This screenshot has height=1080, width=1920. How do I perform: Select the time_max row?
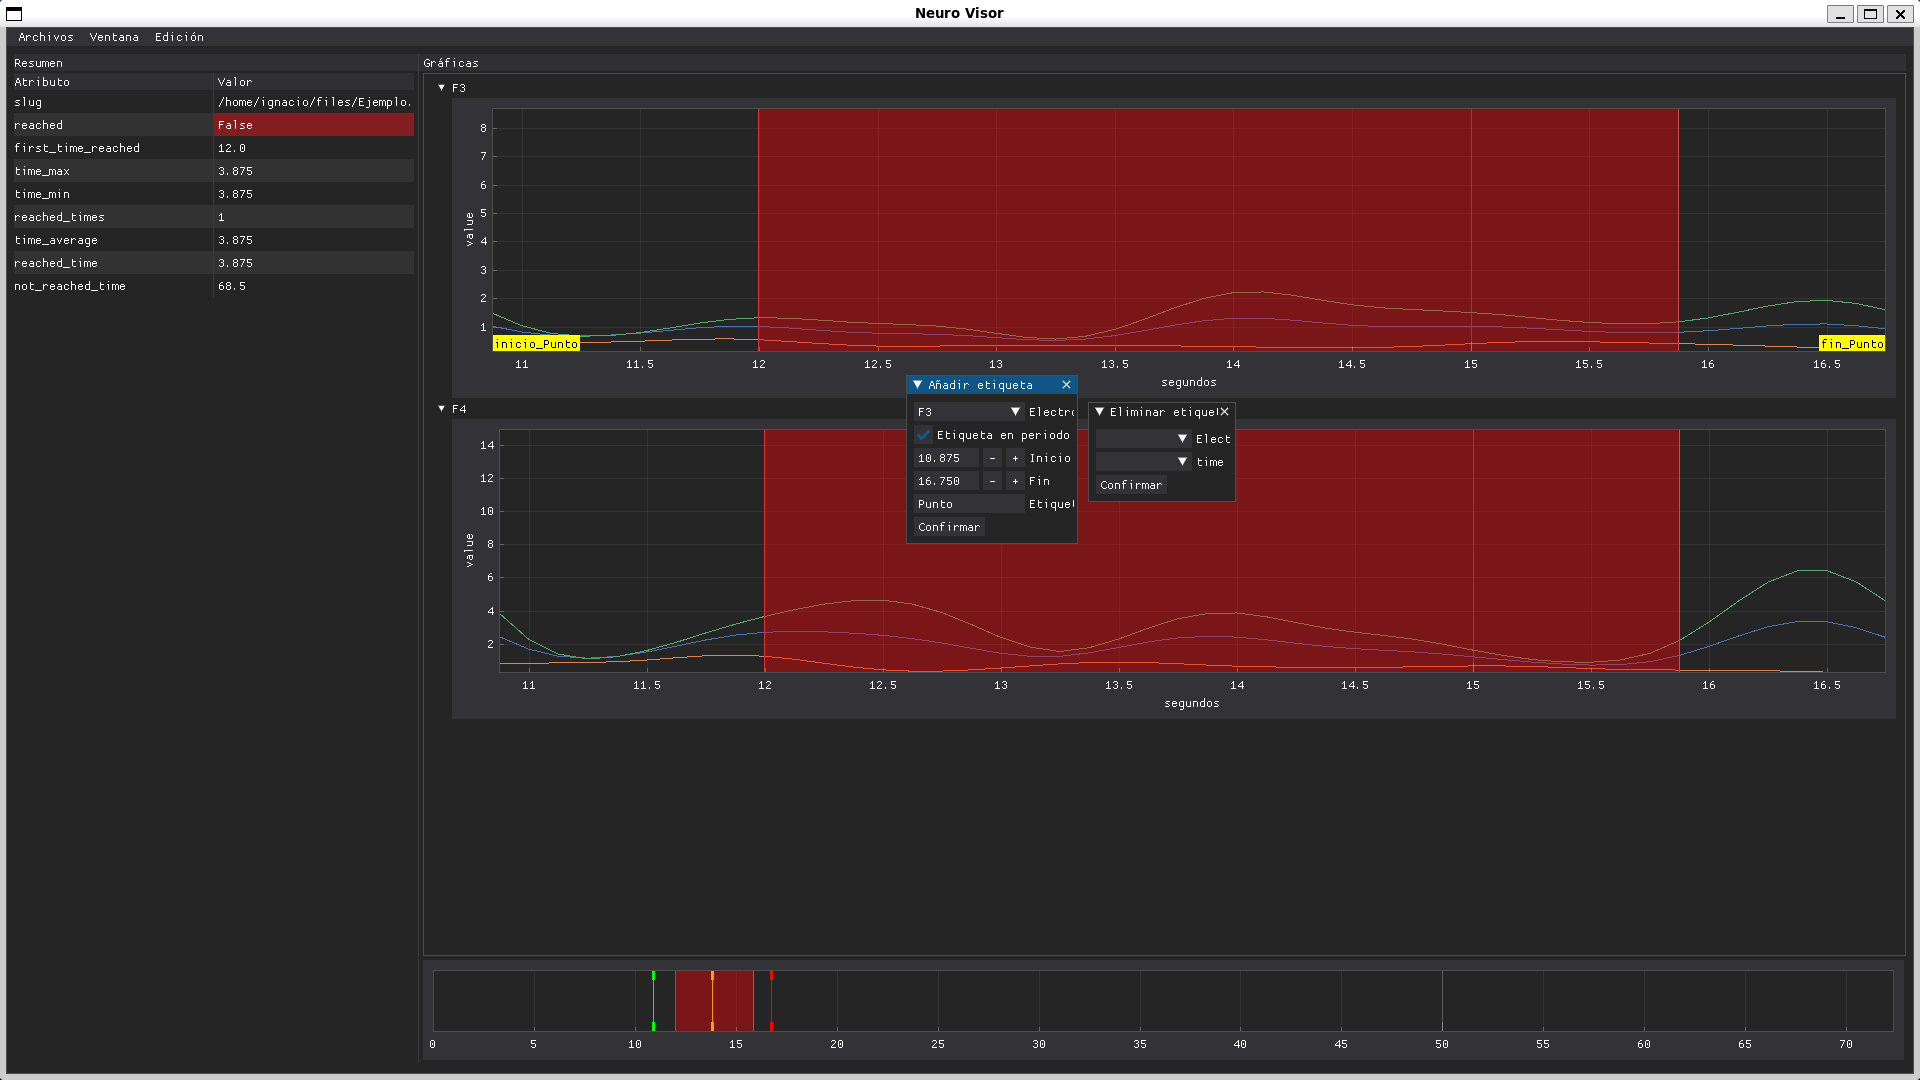[x=212, y=171]
